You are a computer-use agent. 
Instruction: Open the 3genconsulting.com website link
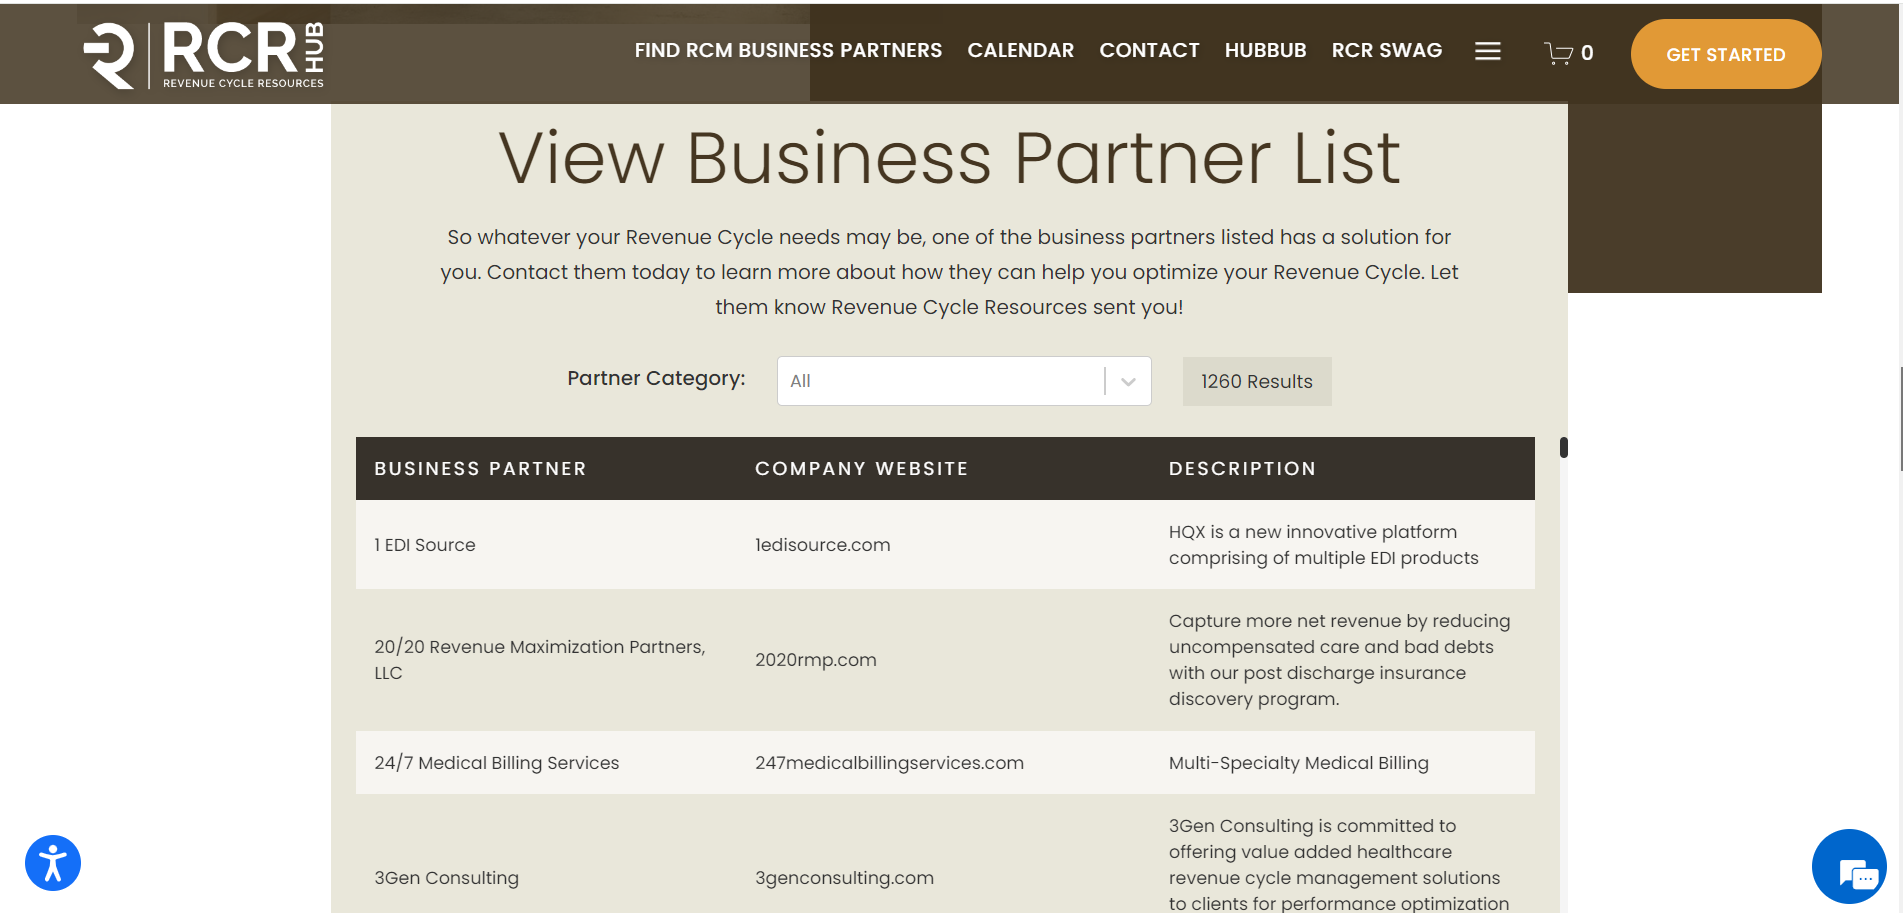tap(844, 878)
